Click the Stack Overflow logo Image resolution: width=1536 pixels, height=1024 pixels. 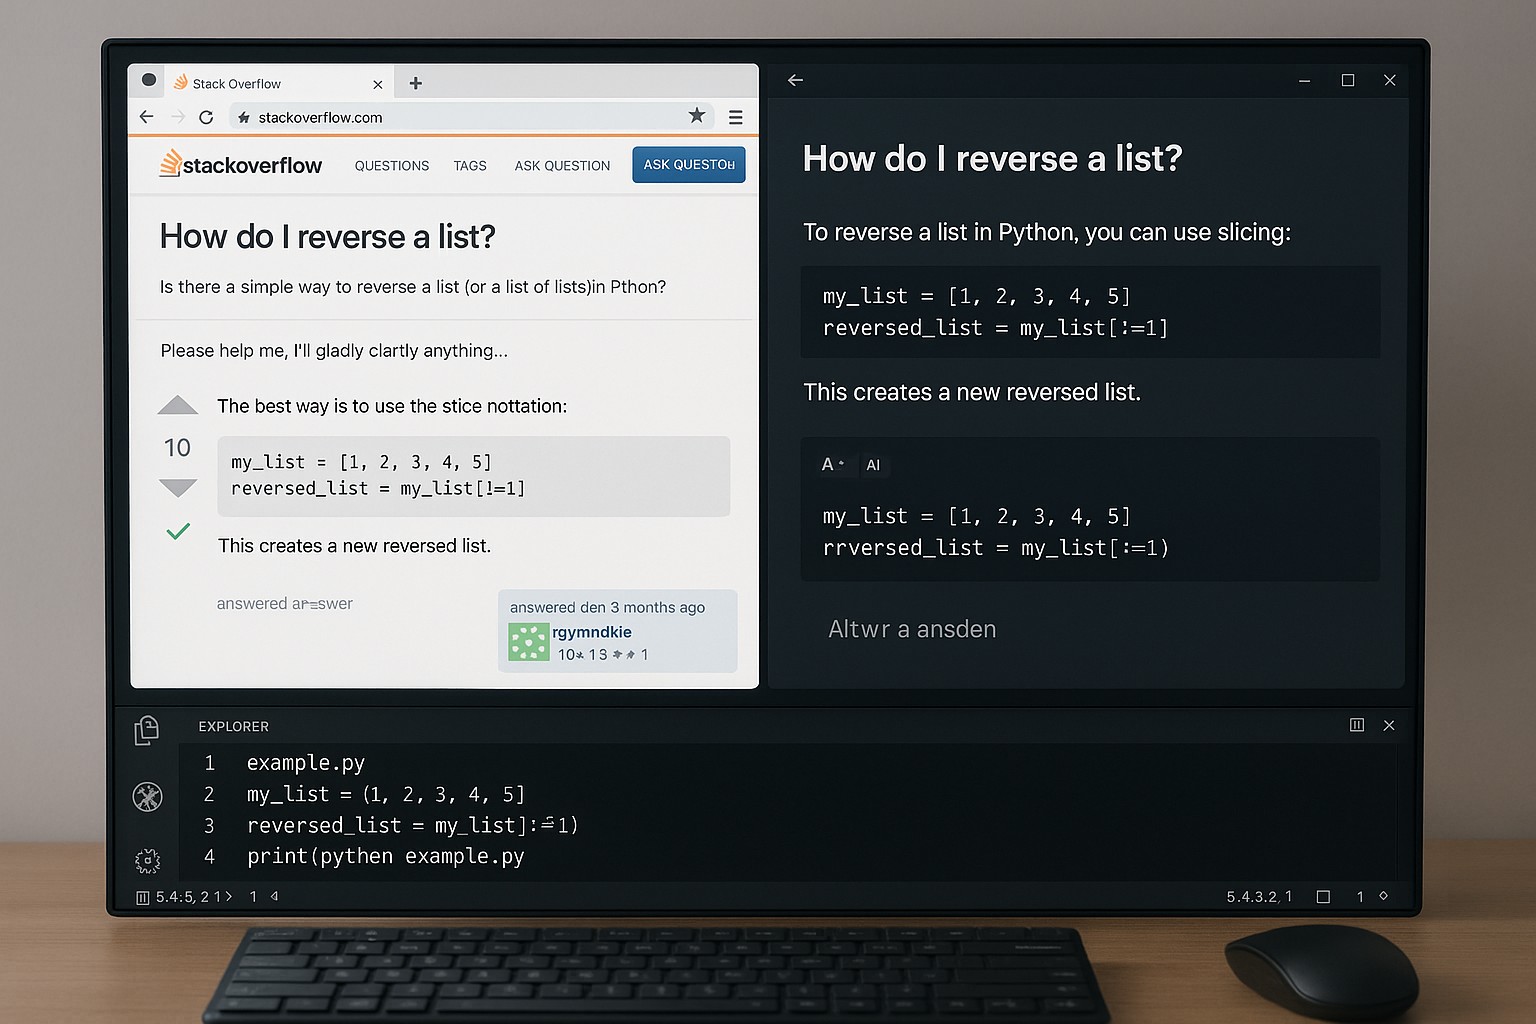tap(240, 164)
